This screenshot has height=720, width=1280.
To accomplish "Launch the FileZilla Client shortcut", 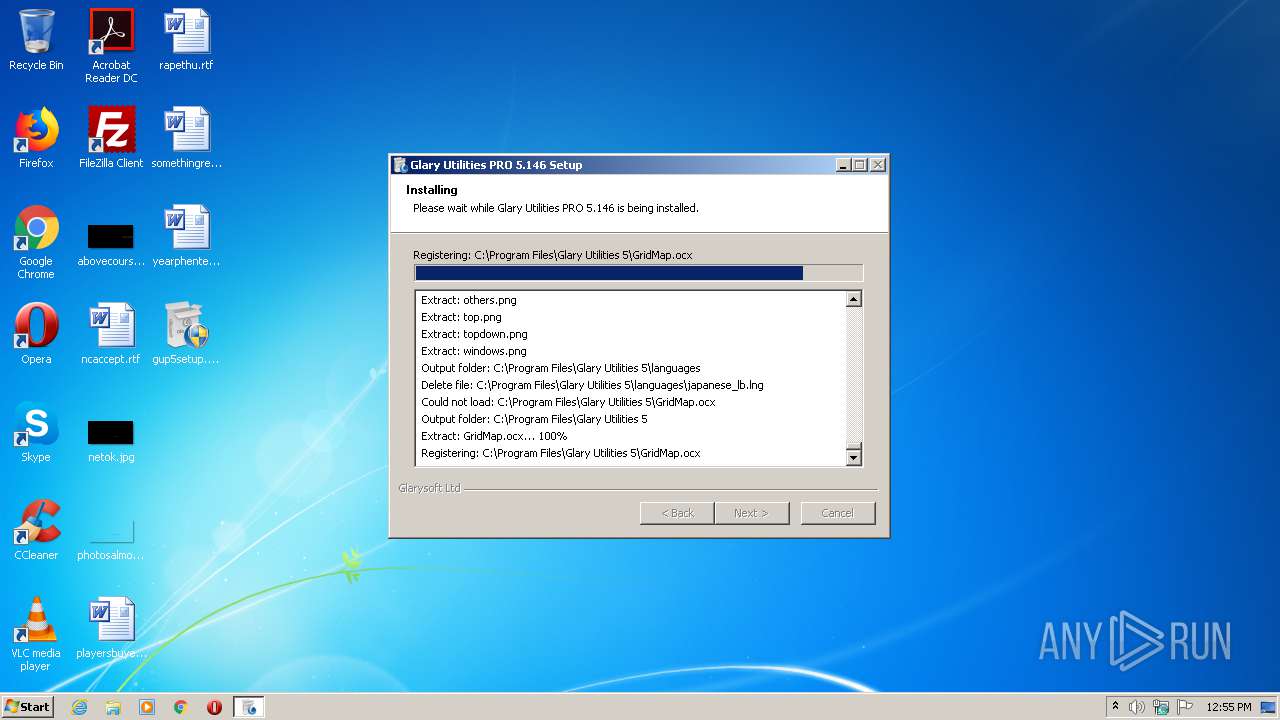I will point(111,138).
